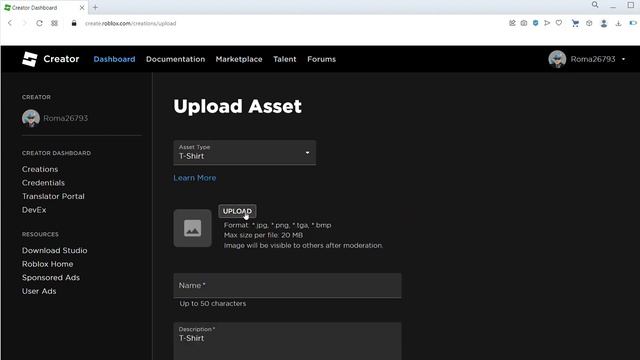Viewport: 640px width, 360px height.
Task: Open DevEx in the sidebar
Action: click(34, 210)
